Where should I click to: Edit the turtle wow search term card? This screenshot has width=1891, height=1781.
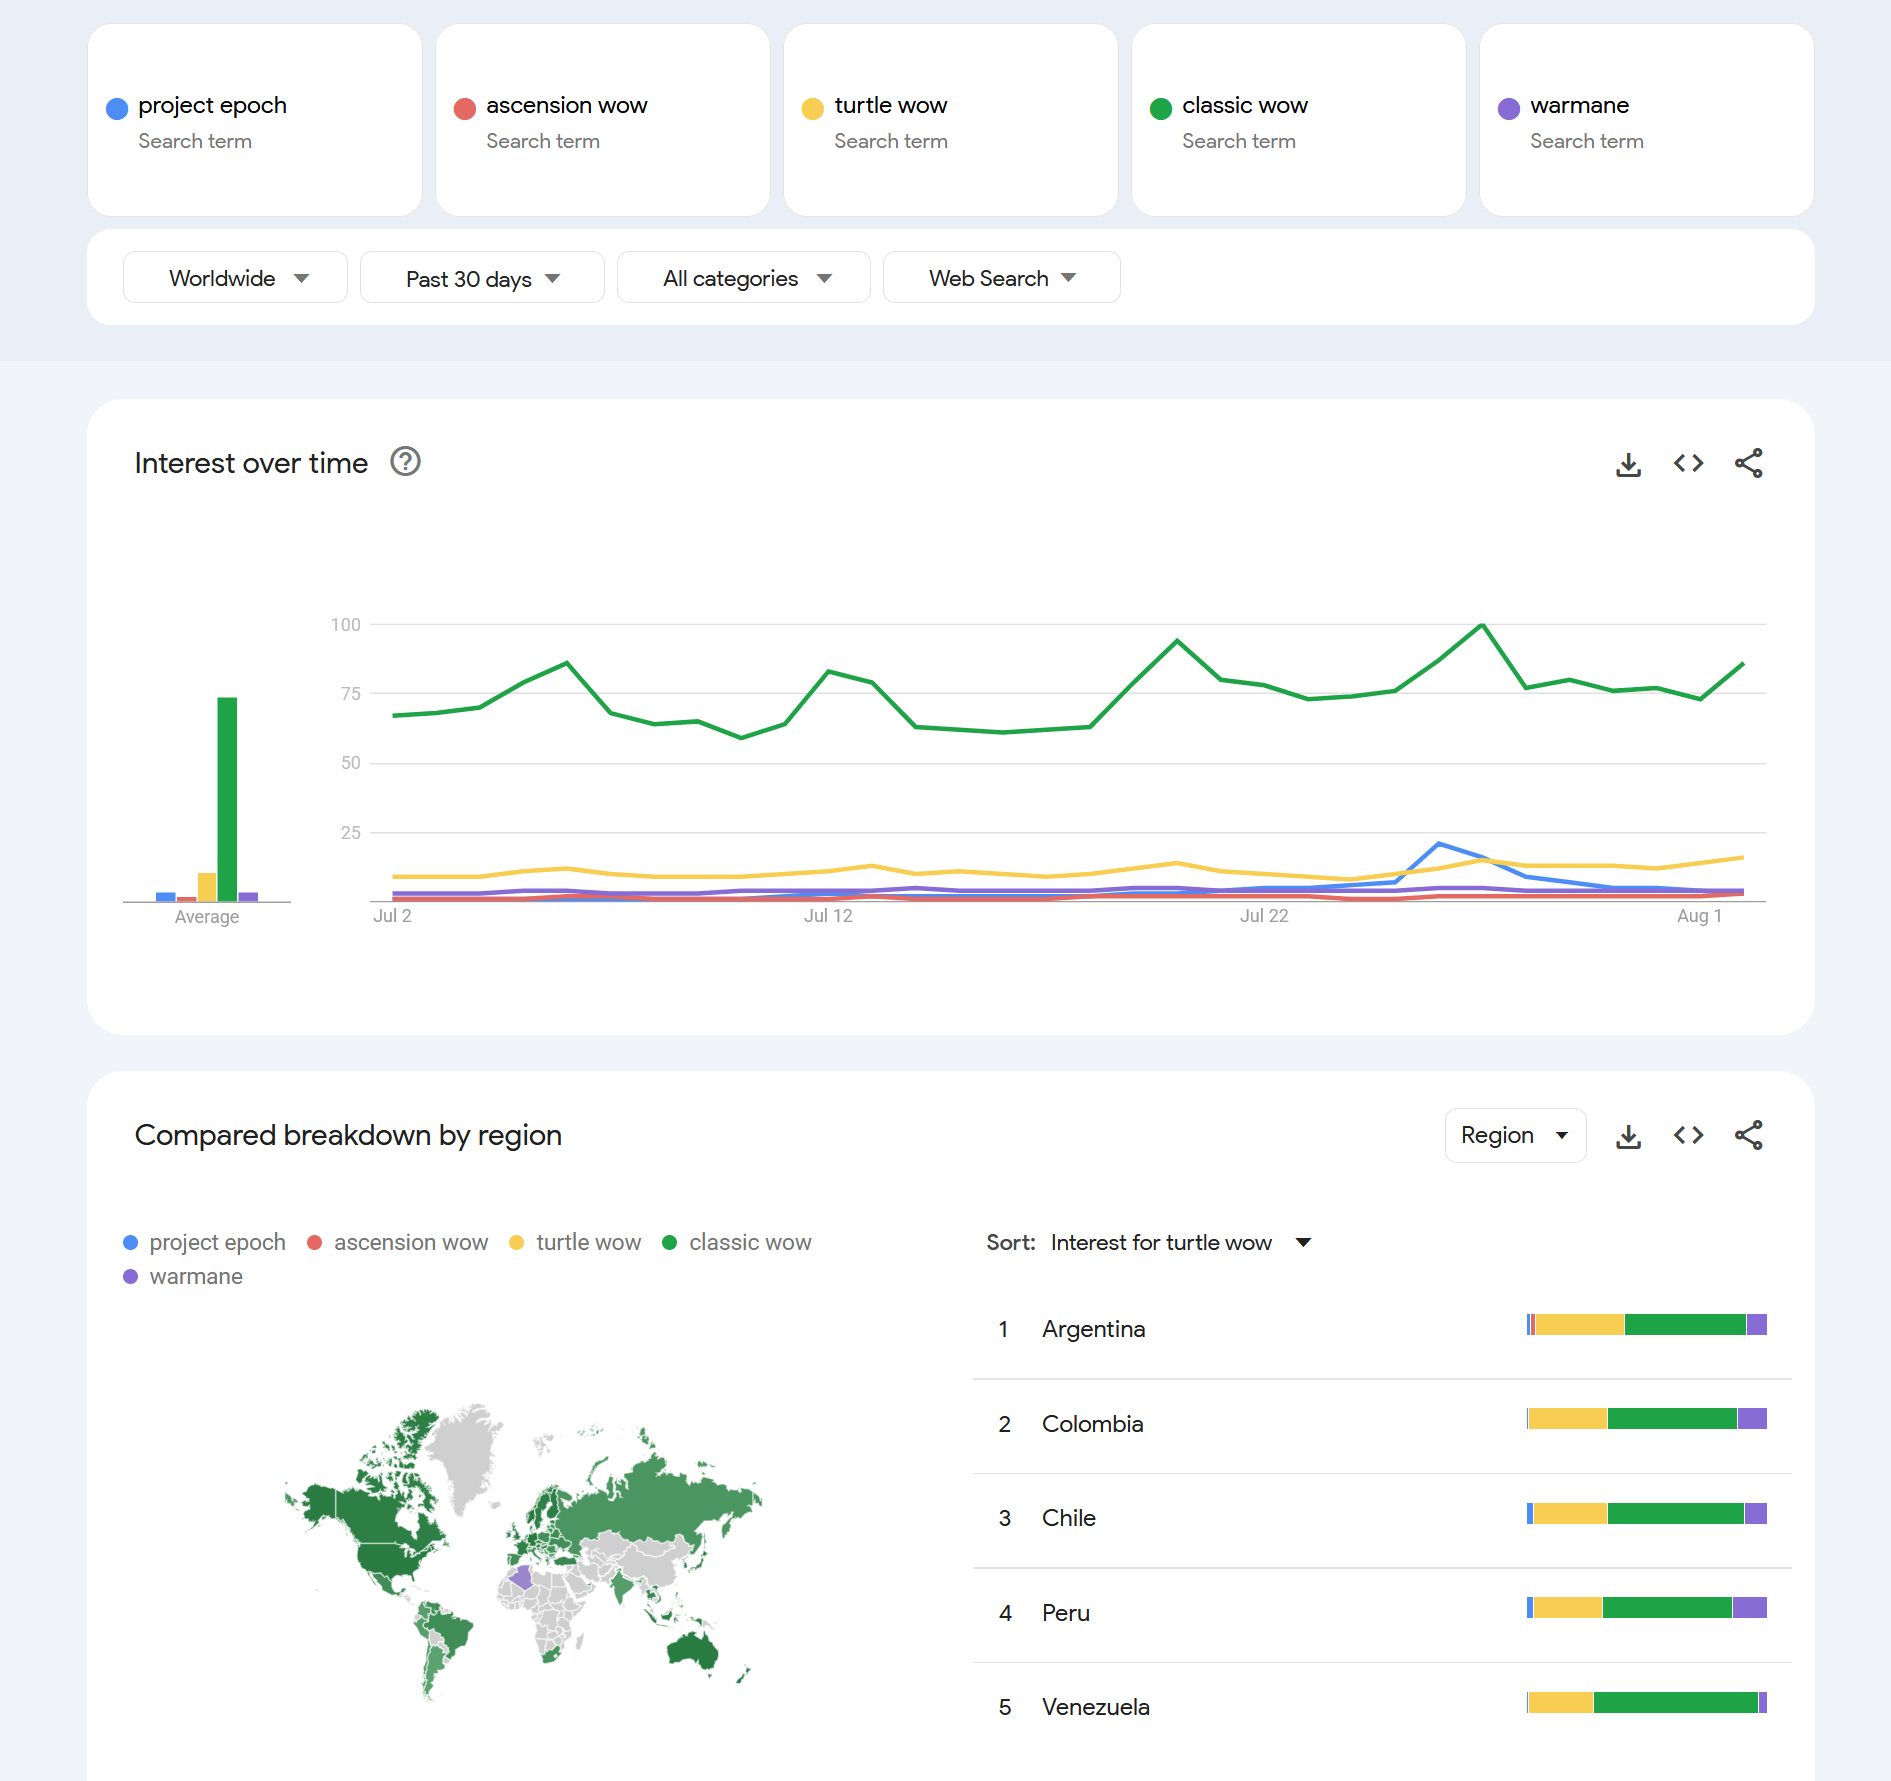pos(951,120)
